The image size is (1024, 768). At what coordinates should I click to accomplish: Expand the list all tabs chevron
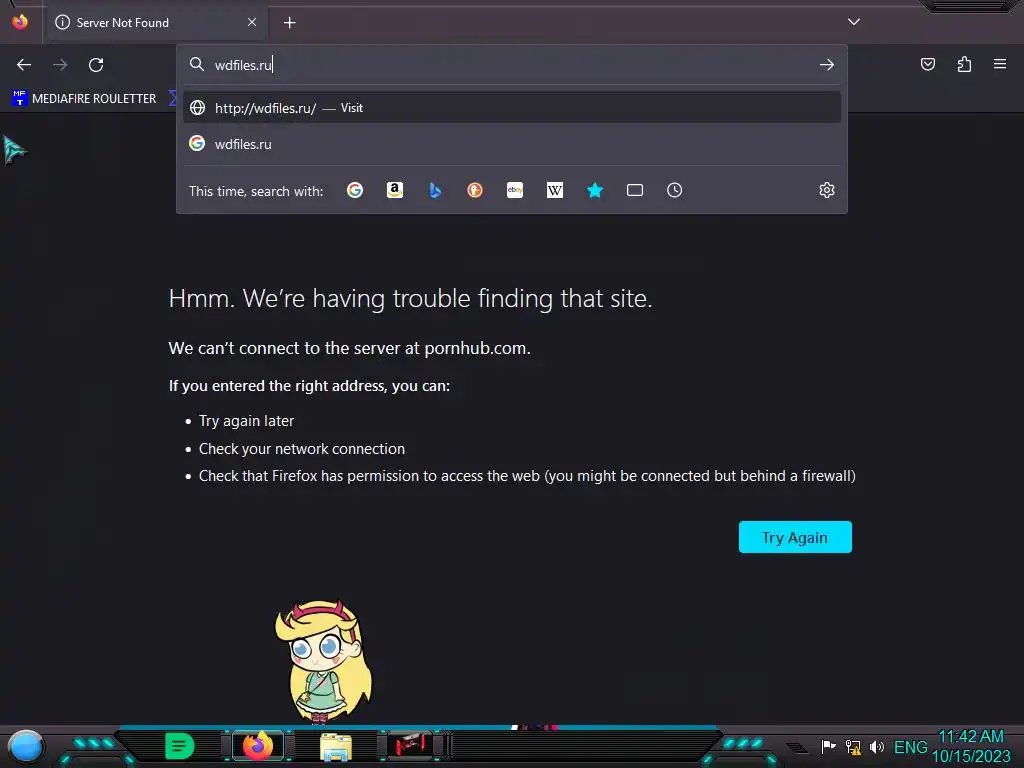(x=854, y=22)
